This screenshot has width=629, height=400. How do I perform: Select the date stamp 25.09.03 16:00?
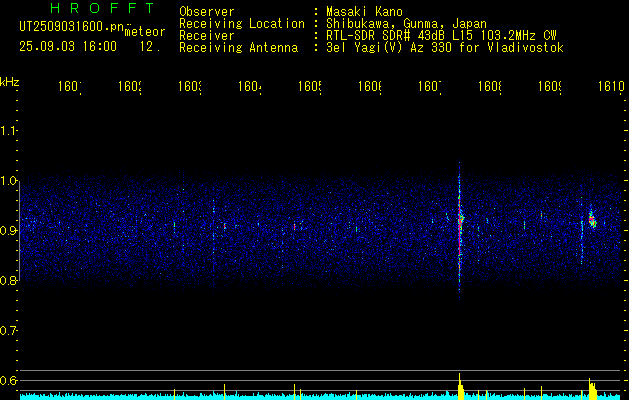pyautogui.click(x=68, y=47)
